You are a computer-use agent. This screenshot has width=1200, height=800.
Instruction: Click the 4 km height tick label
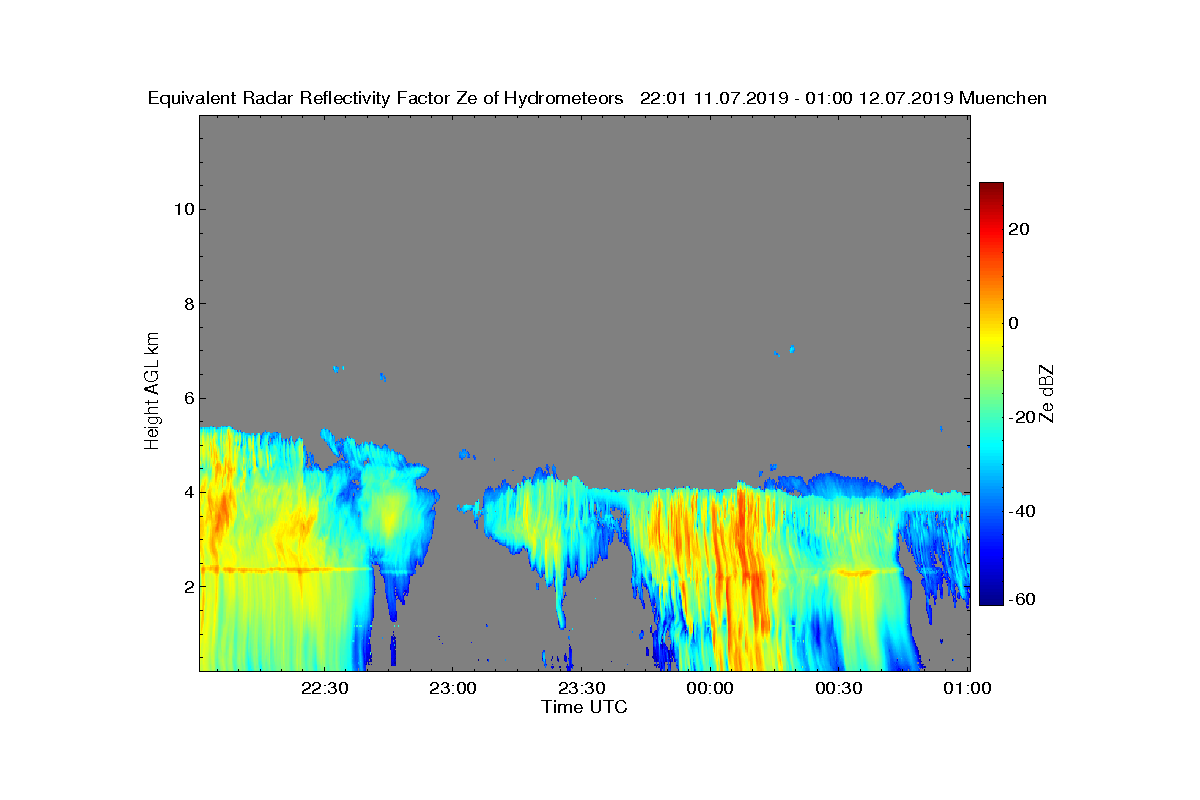pos(187,492)
